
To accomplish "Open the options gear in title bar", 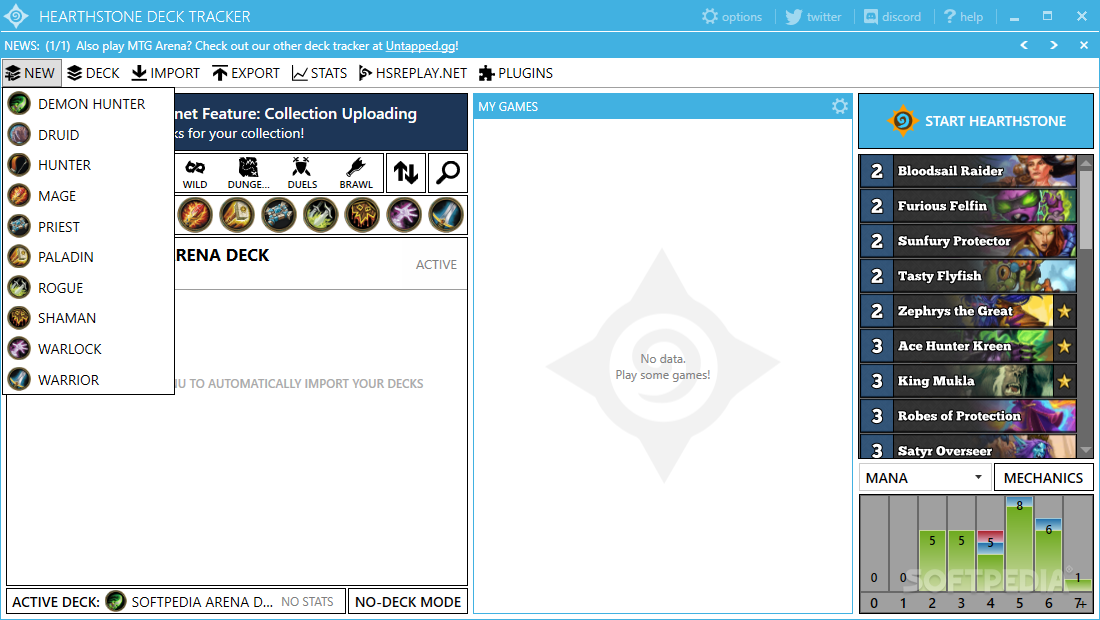I will [x=732, y=16].
